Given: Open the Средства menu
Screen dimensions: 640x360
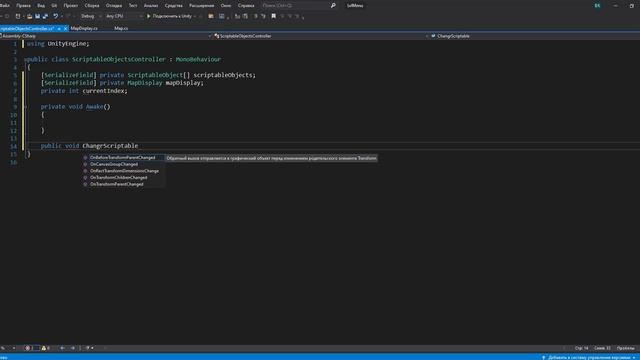Looking at the screenshot, I should (174, 6).
